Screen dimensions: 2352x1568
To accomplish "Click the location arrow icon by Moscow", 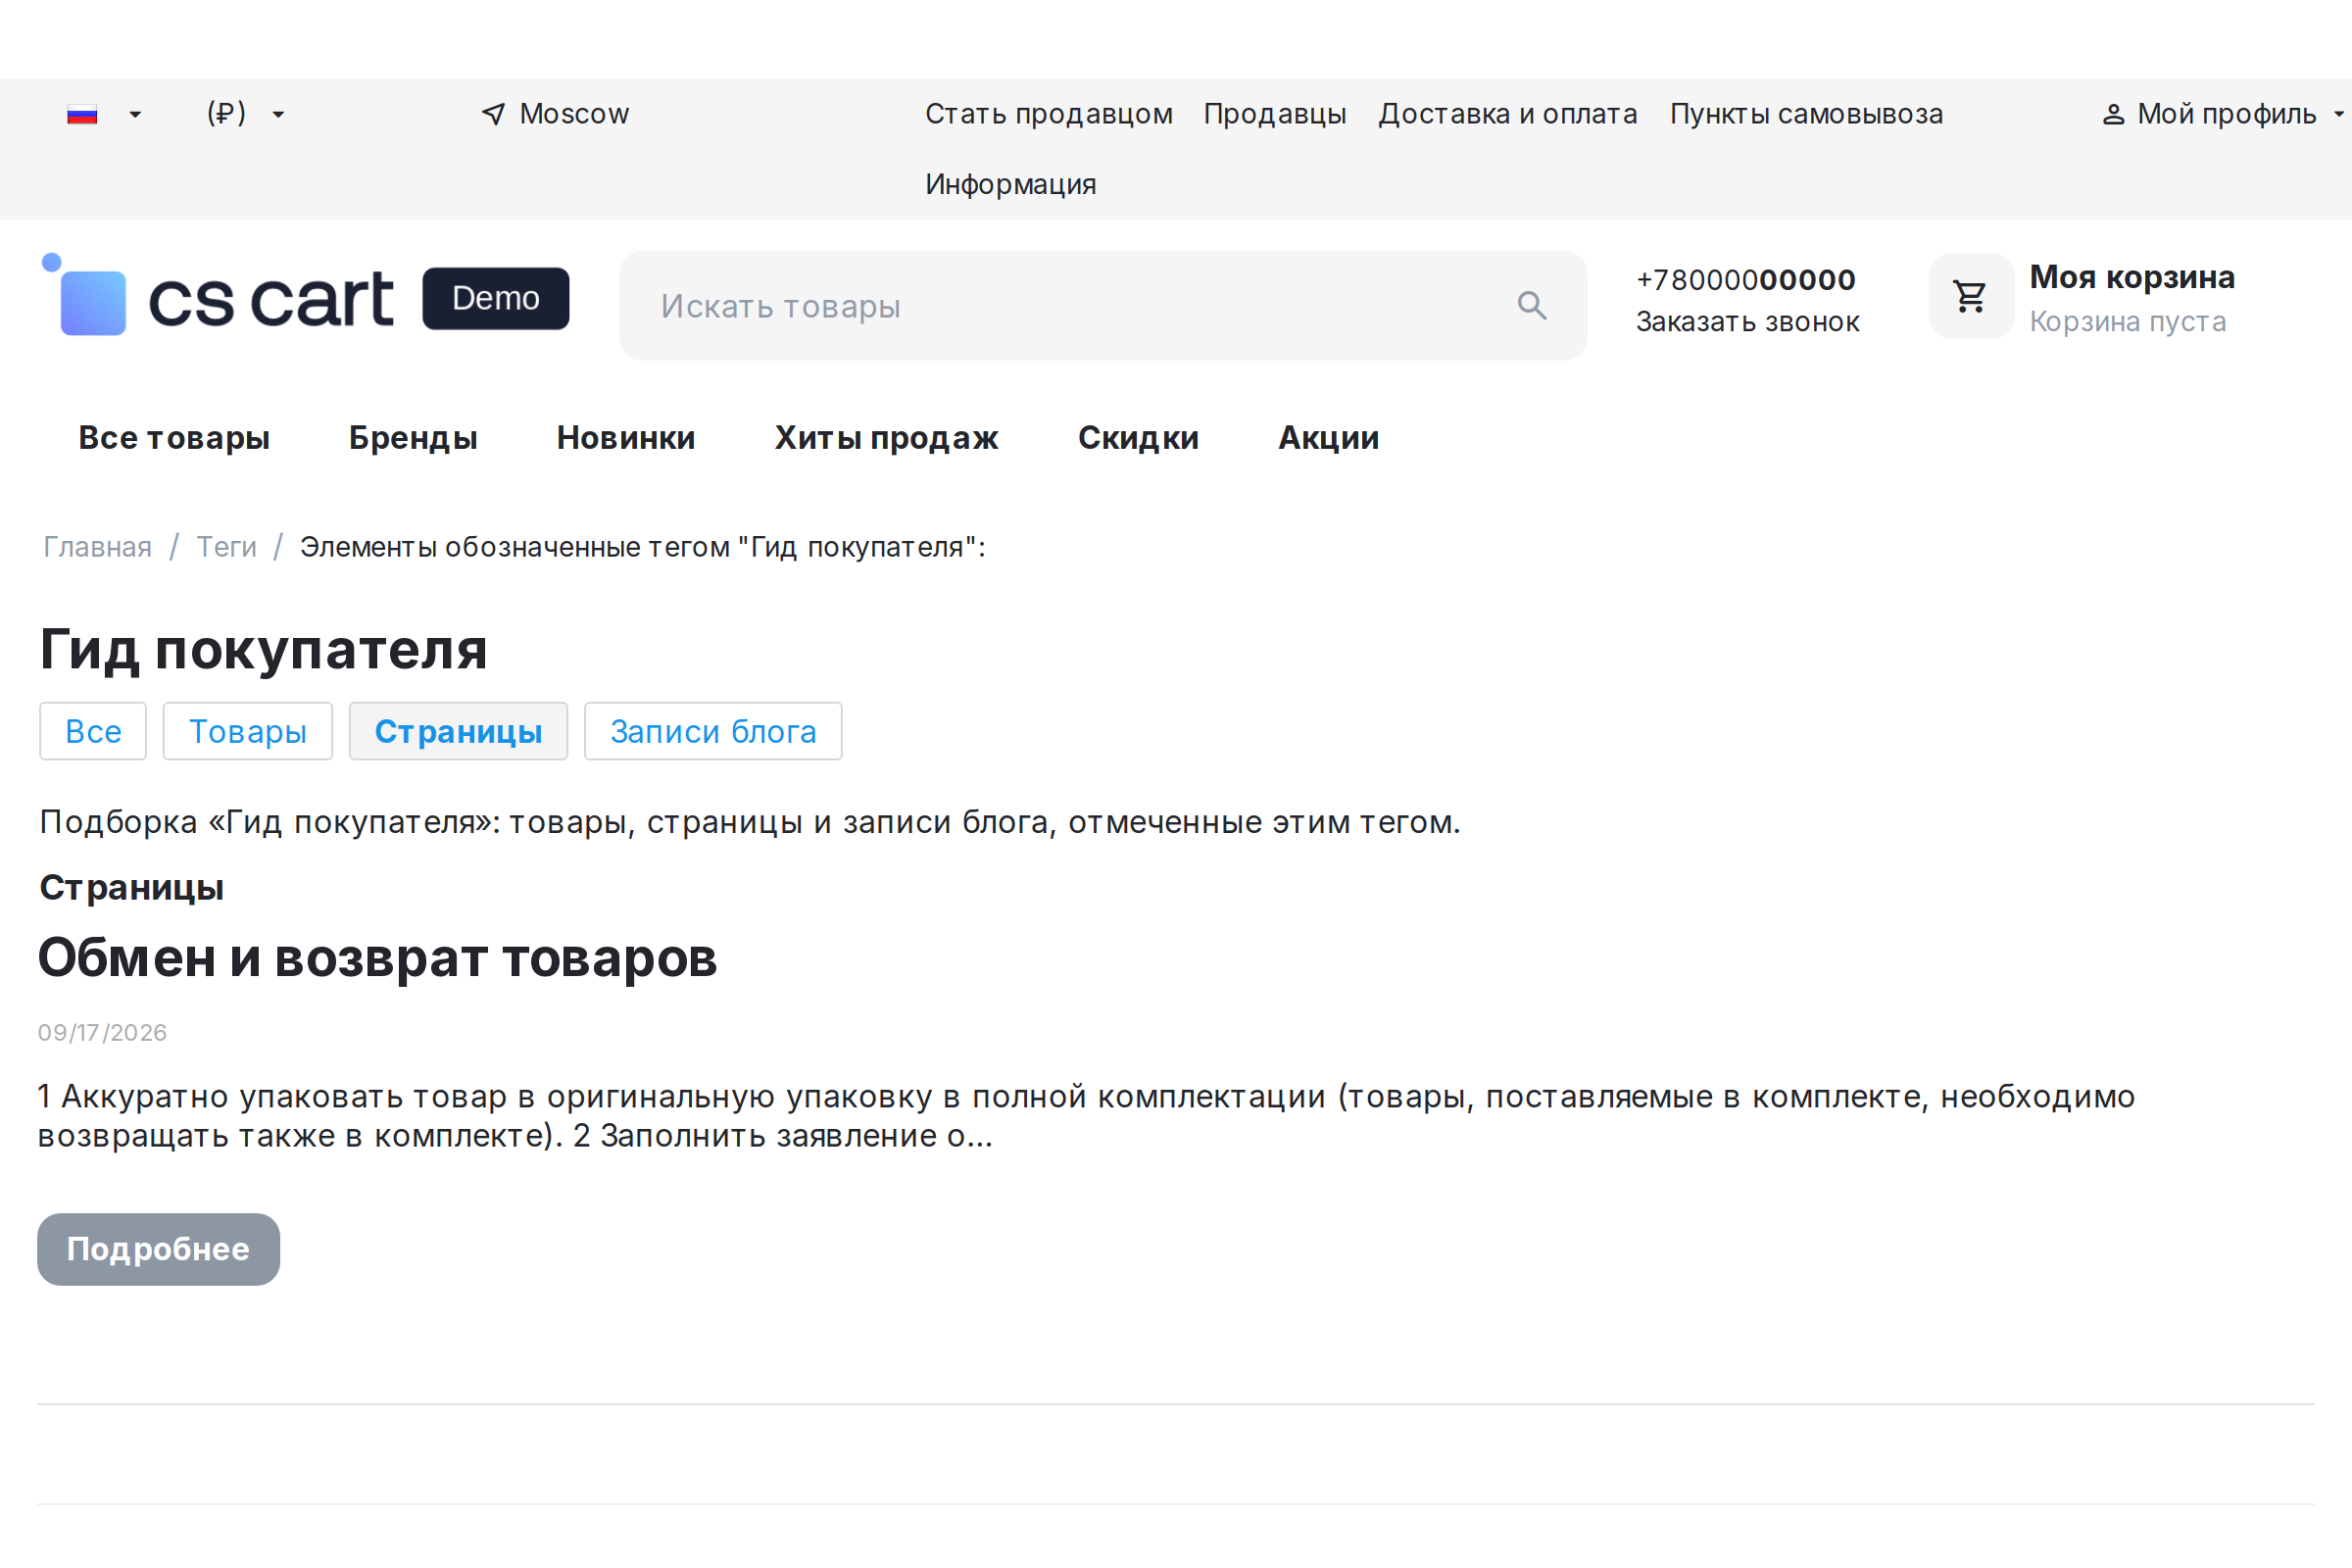I will tap(493, 114).
